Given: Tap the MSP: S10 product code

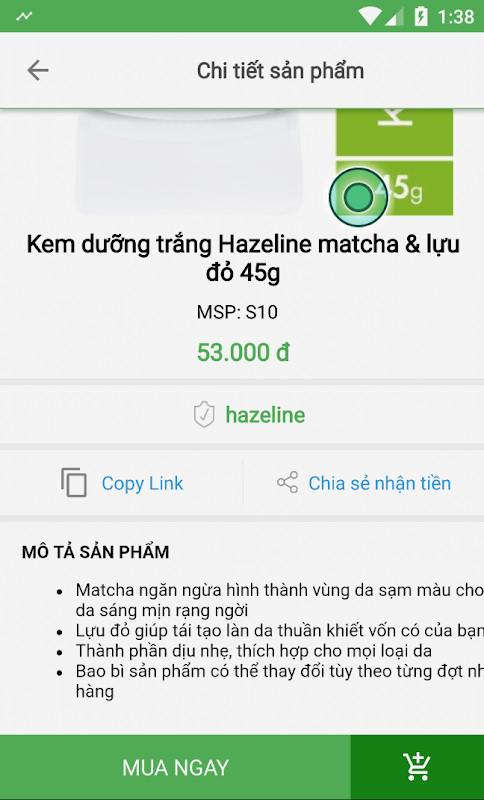Looking at the screenshot, I should click(x=237, y=312).
